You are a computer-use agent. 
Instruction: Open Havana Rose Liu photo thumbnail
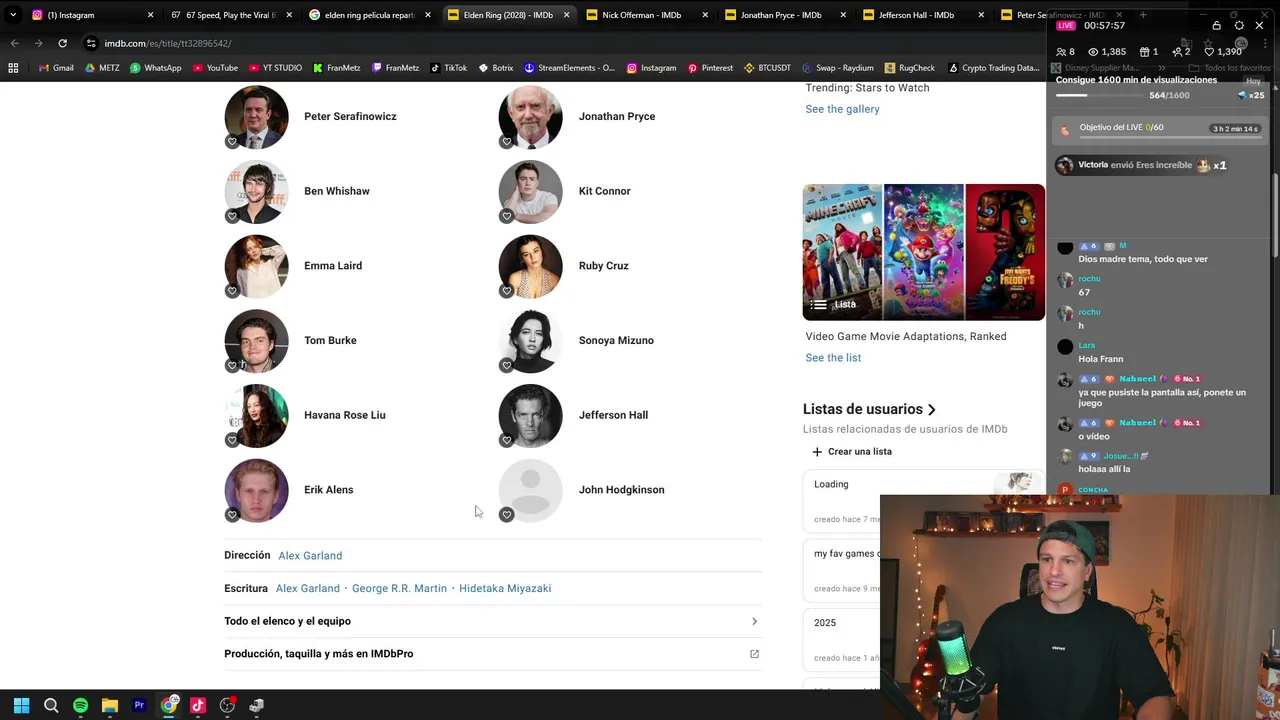(257, 416)
